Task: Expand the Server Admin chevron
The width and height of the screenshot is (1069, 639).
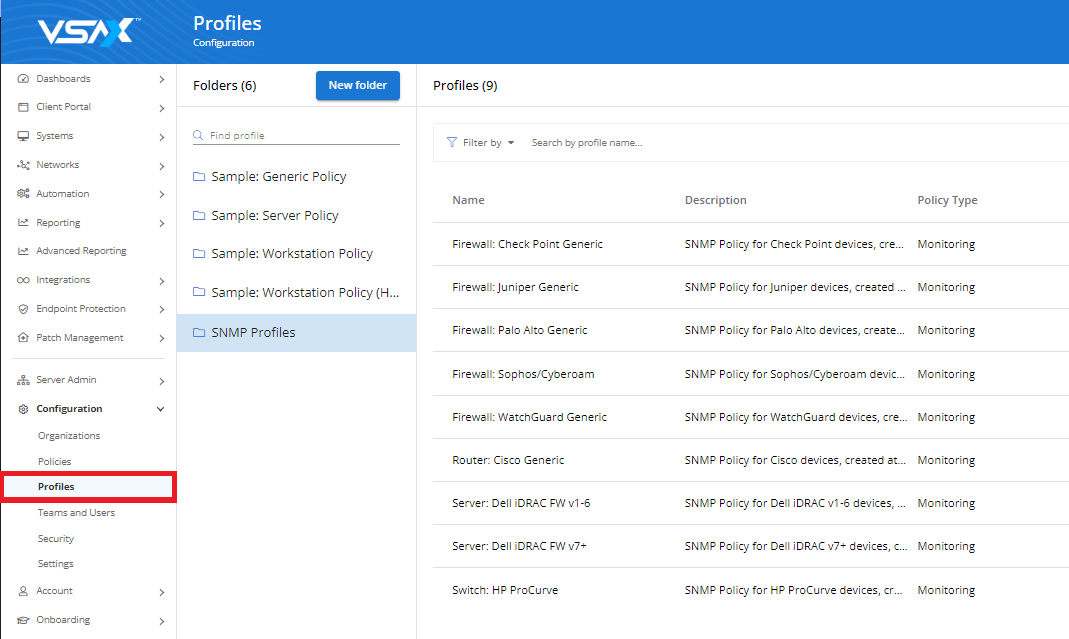Action: tap(162, 381)
